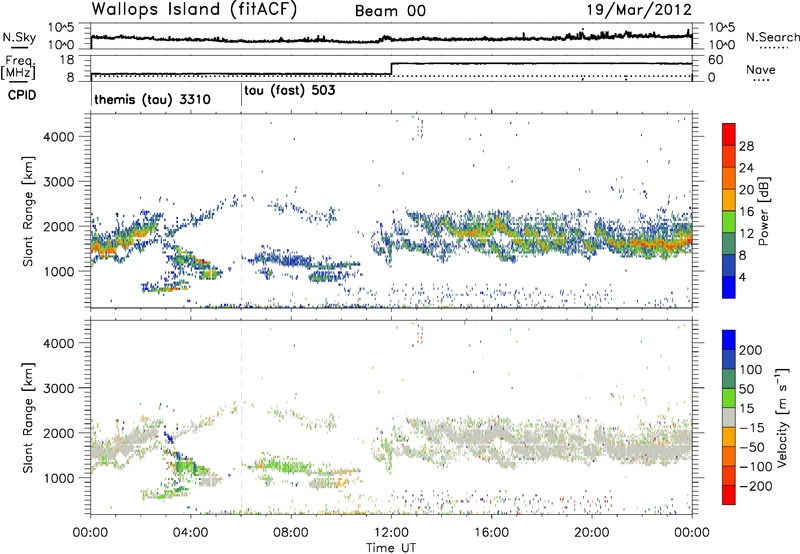
Task: Click velocity colorbar value -15
Action: 752,428
